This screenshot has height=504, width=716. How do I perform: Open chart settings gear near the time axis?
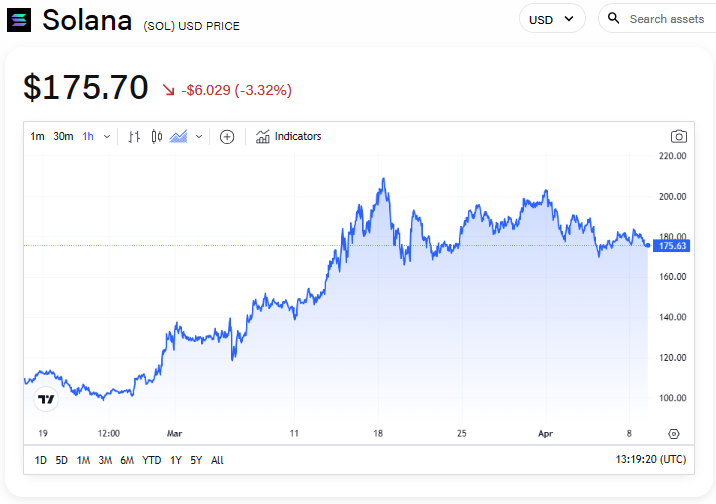pos(674,433)
